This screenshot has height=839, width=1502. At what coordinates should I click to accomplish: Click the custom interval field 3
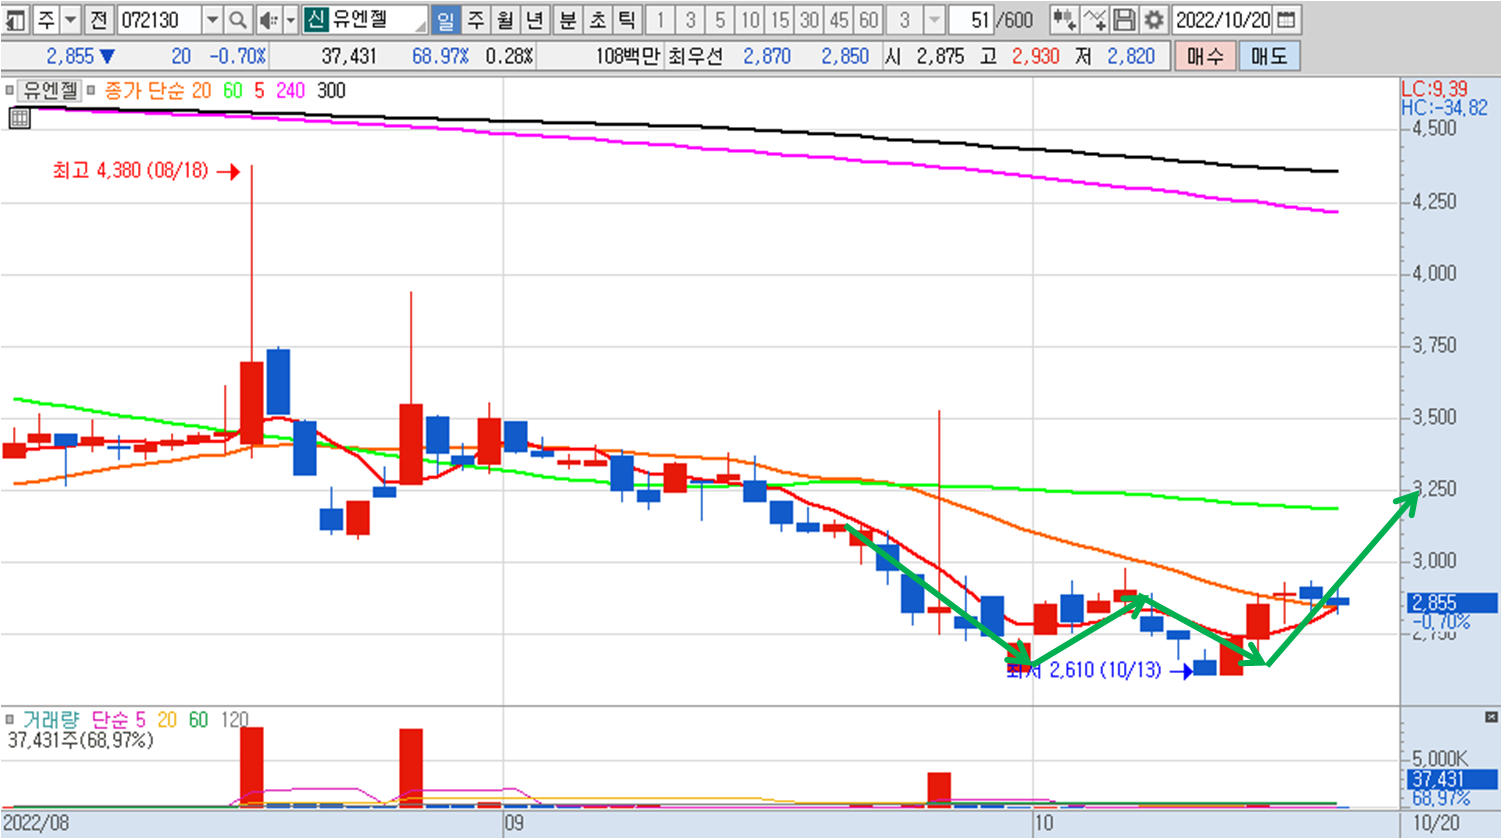905,19
